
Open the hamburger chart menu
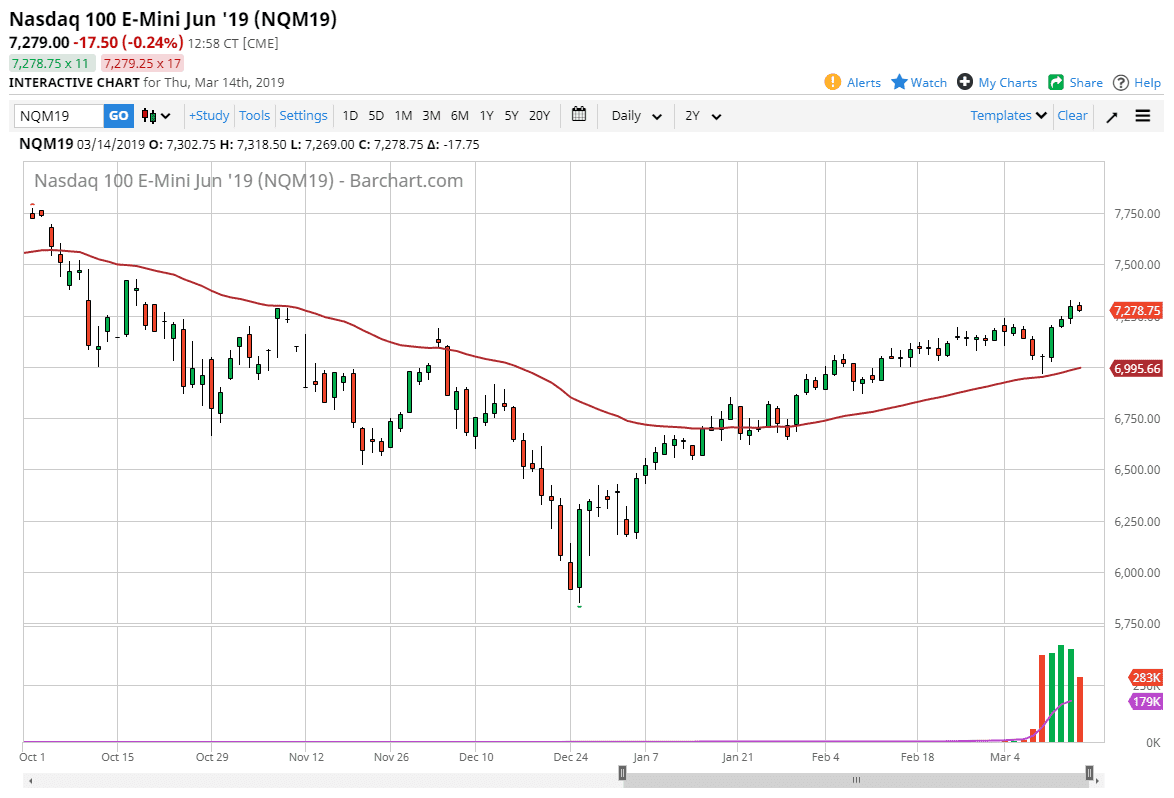click(1144, 115)
